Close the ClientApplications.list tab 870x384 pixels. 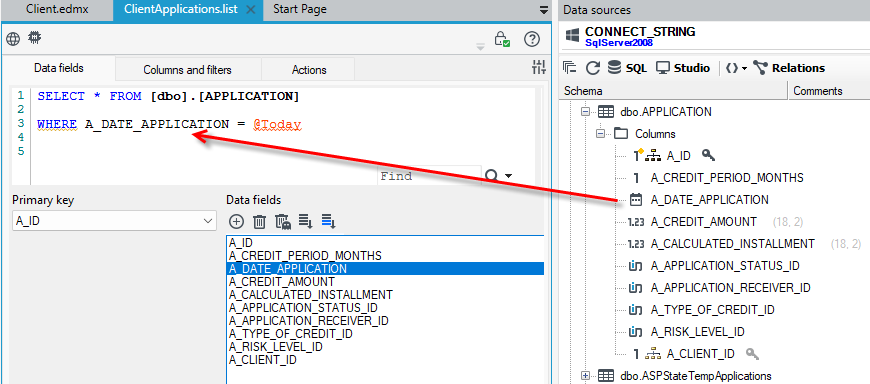pyautogui.click(x=250, y=9)
